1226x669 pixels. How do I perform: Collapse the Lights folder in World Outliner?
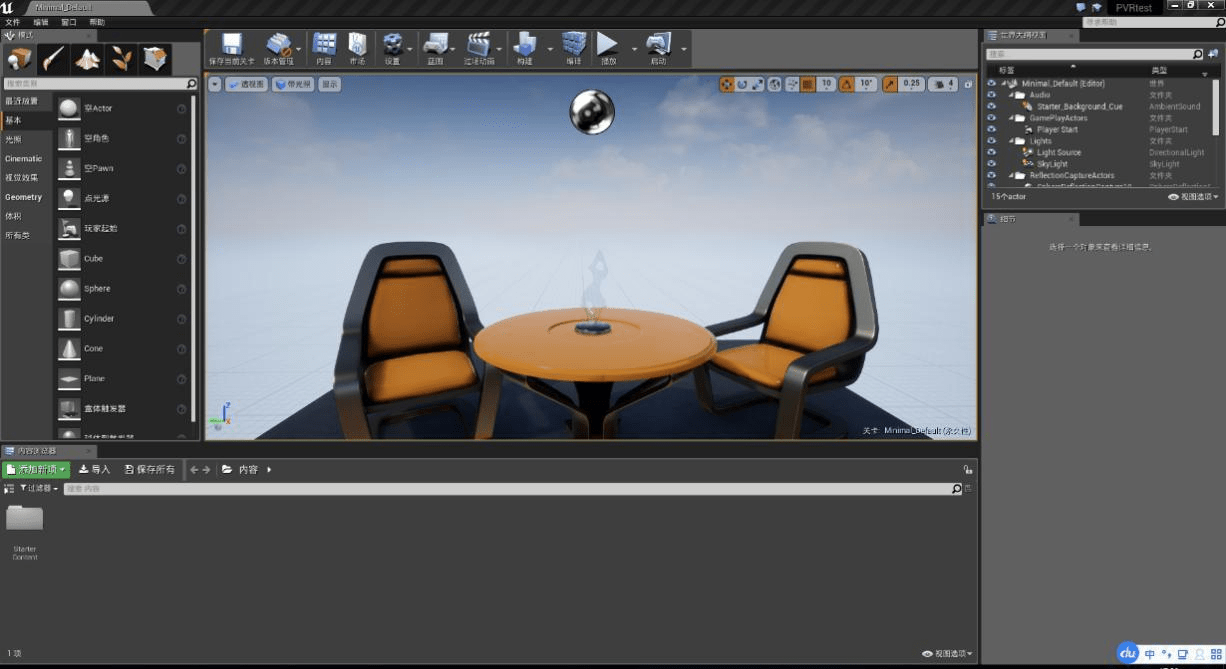[x=1011, y=141]
